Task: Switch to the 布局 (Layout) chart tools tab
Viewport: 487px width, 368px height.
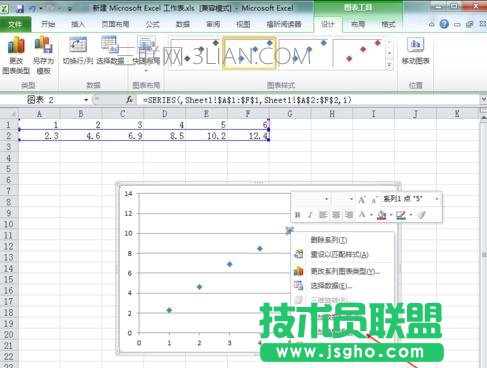Action: click(358, 24)
